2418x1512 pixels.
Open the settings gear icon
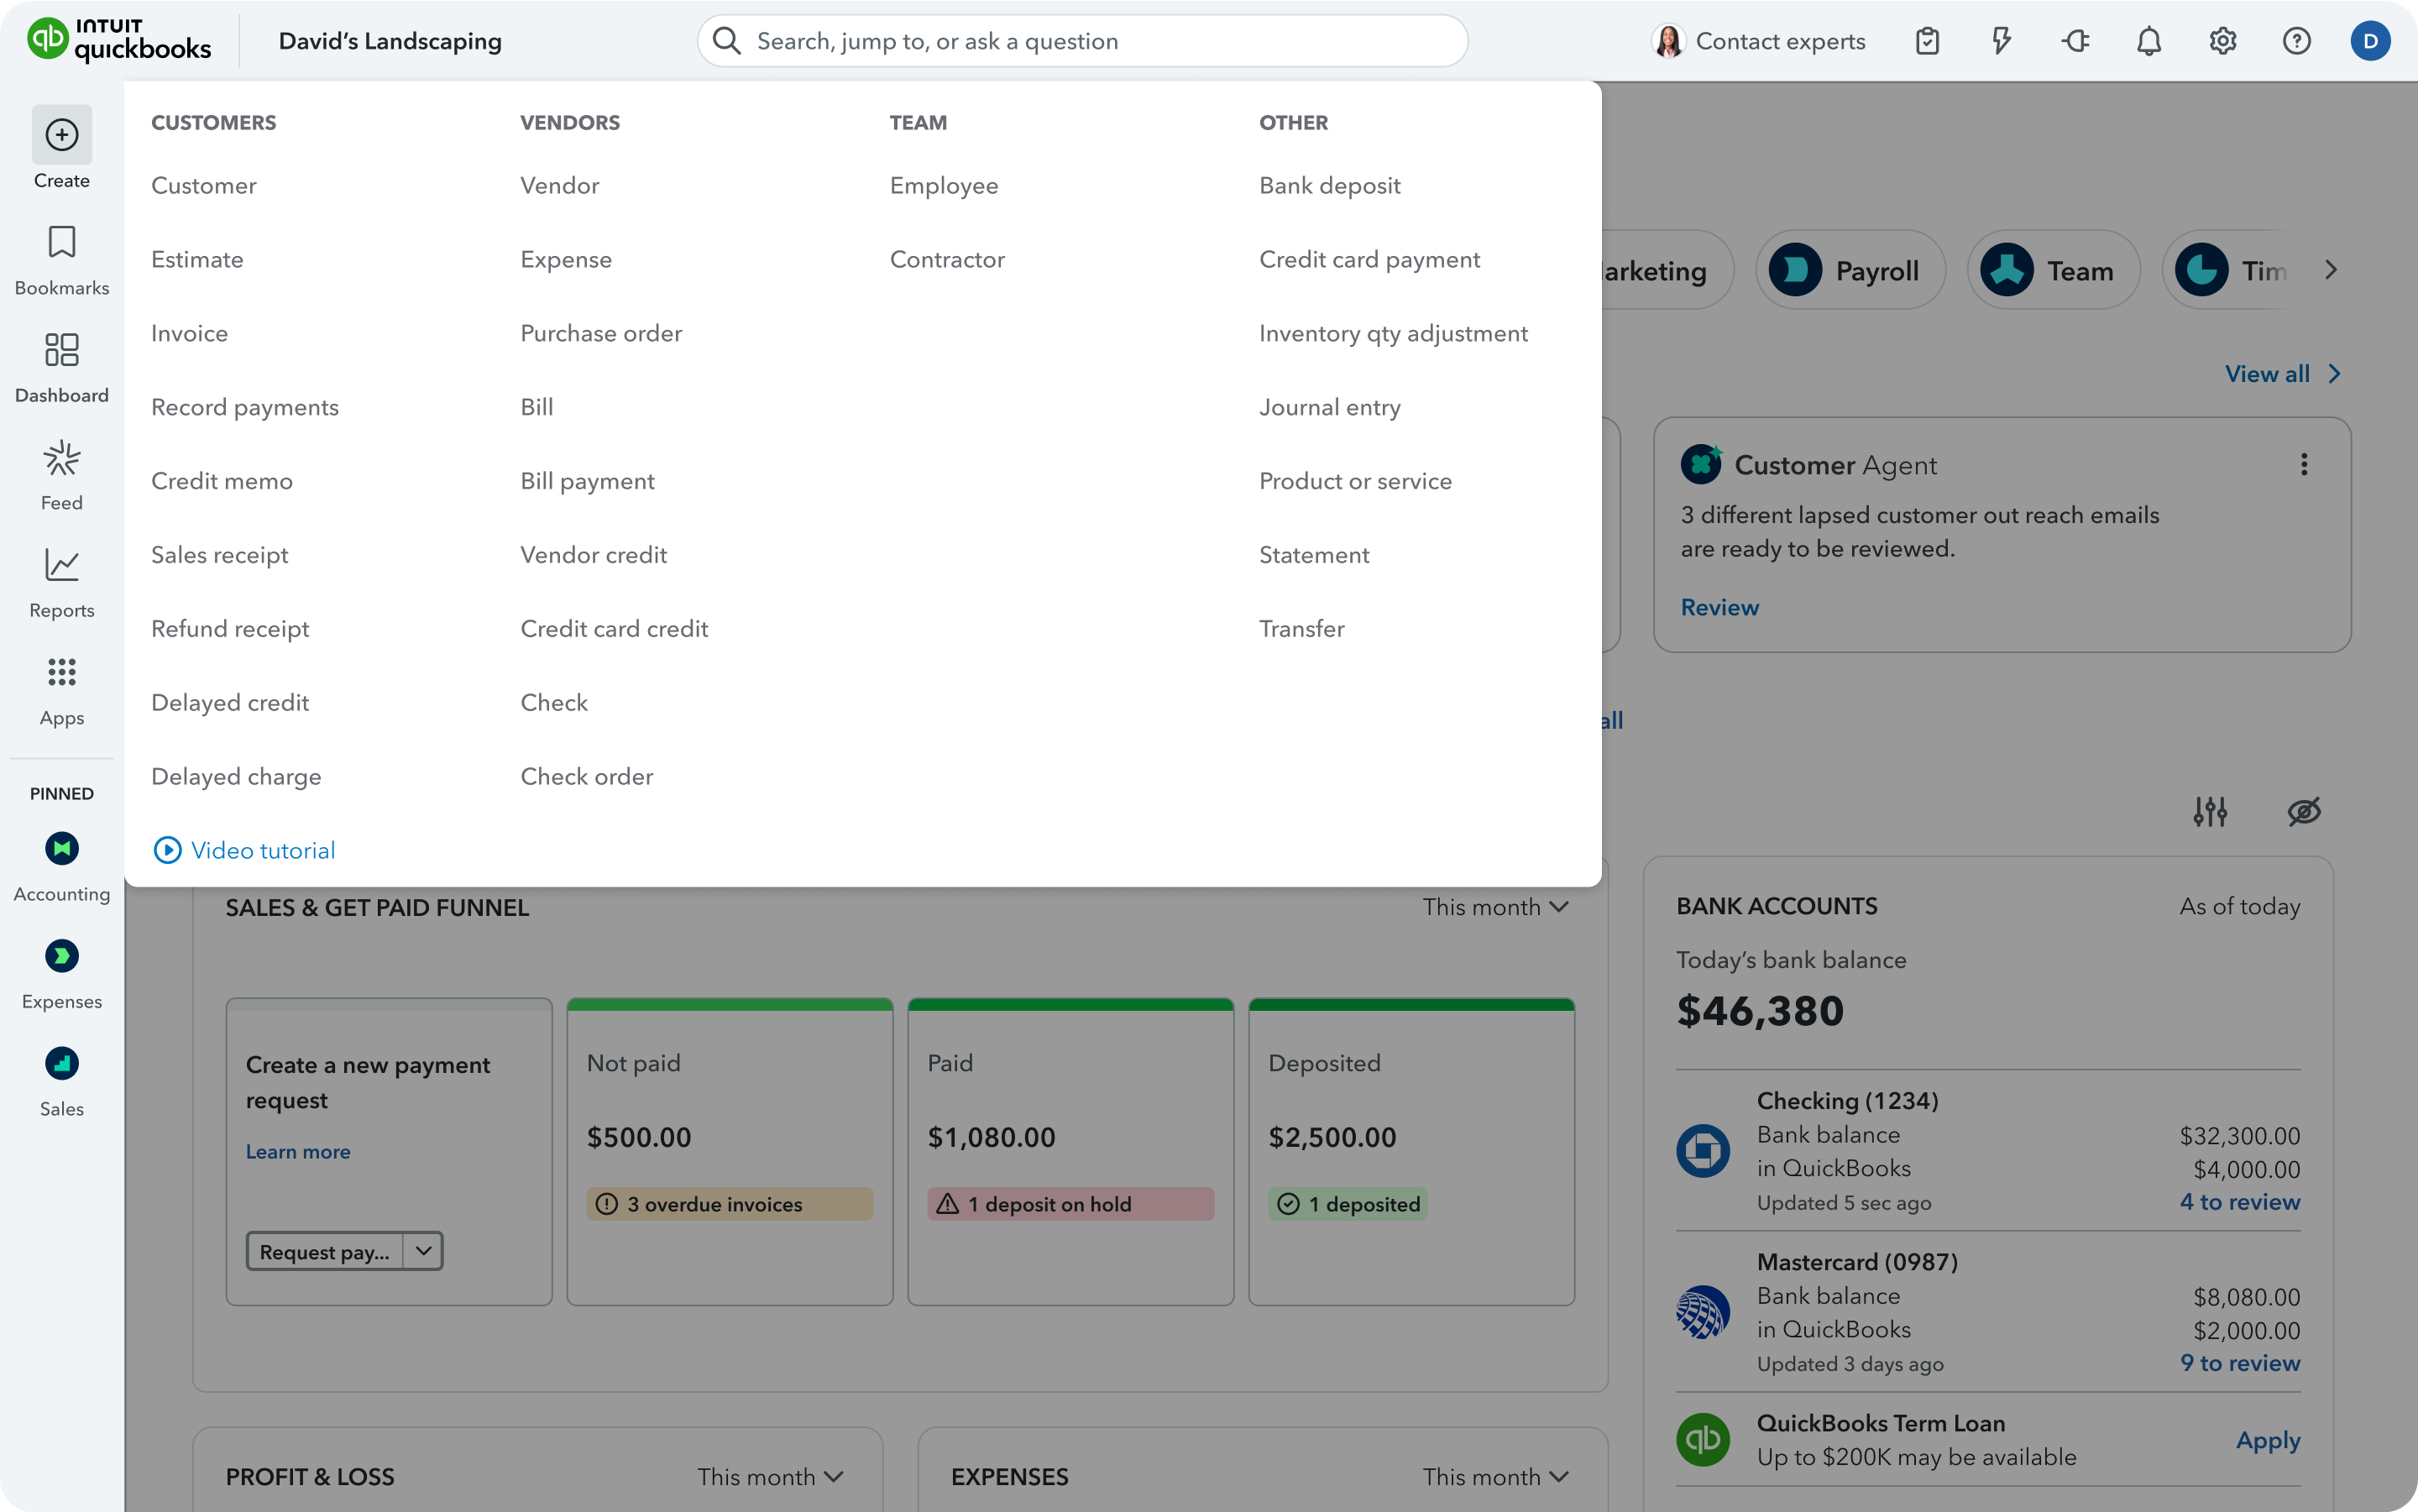(2222, 41)
